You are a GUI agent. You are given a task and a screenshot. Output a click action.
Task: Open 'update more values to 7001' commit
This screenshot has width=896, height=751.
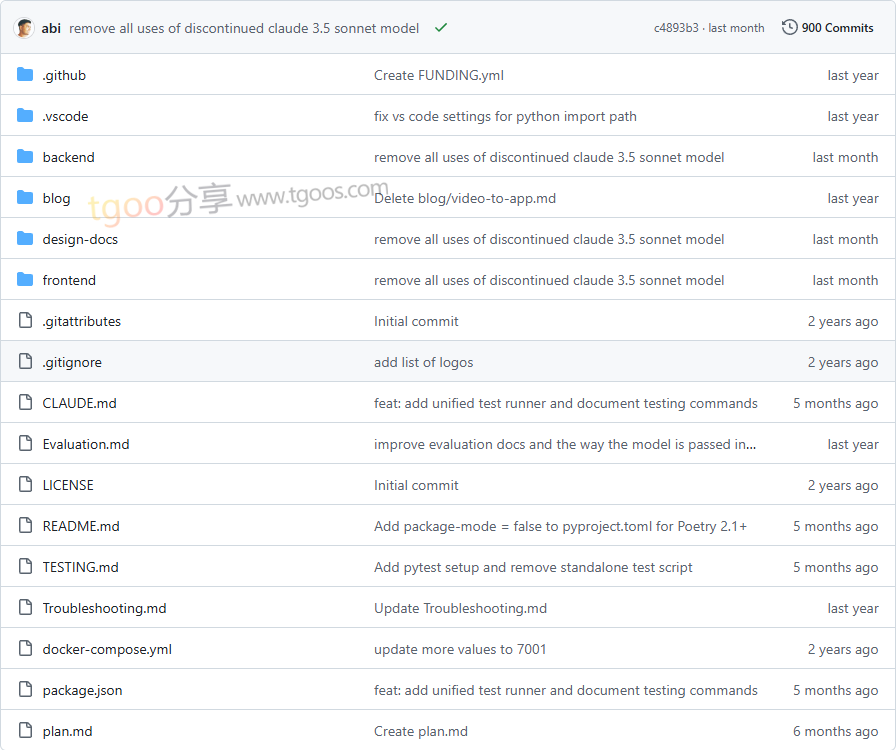tap(460, 649)
